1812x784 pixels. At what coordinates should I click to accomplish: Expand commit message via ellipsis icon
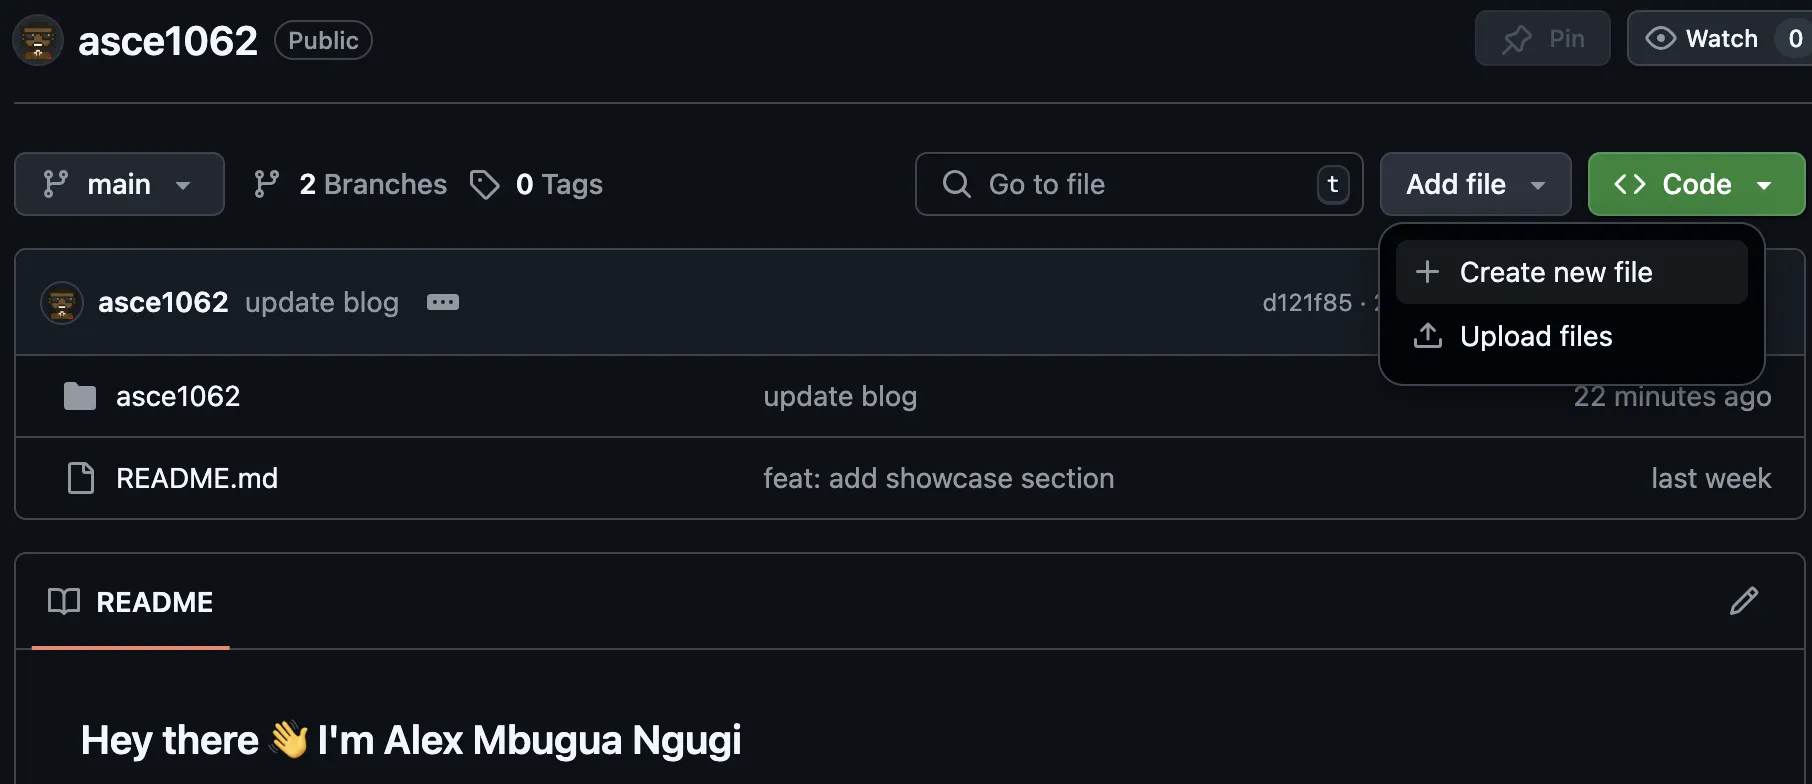point(442,302)
